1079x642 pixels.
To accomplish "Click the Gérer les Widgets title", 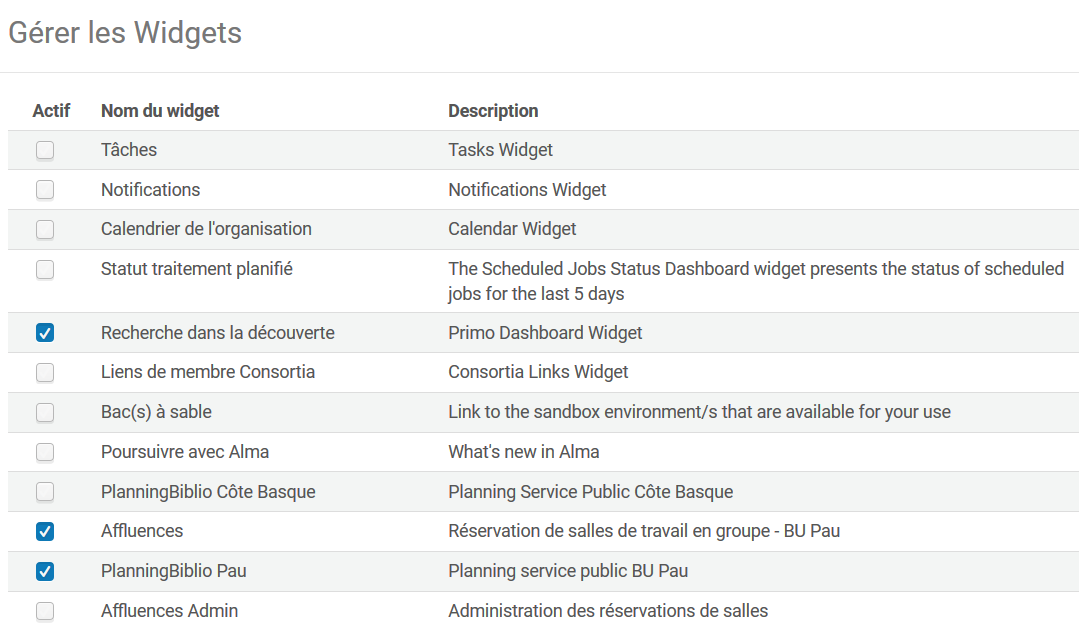I will (125, 33).
